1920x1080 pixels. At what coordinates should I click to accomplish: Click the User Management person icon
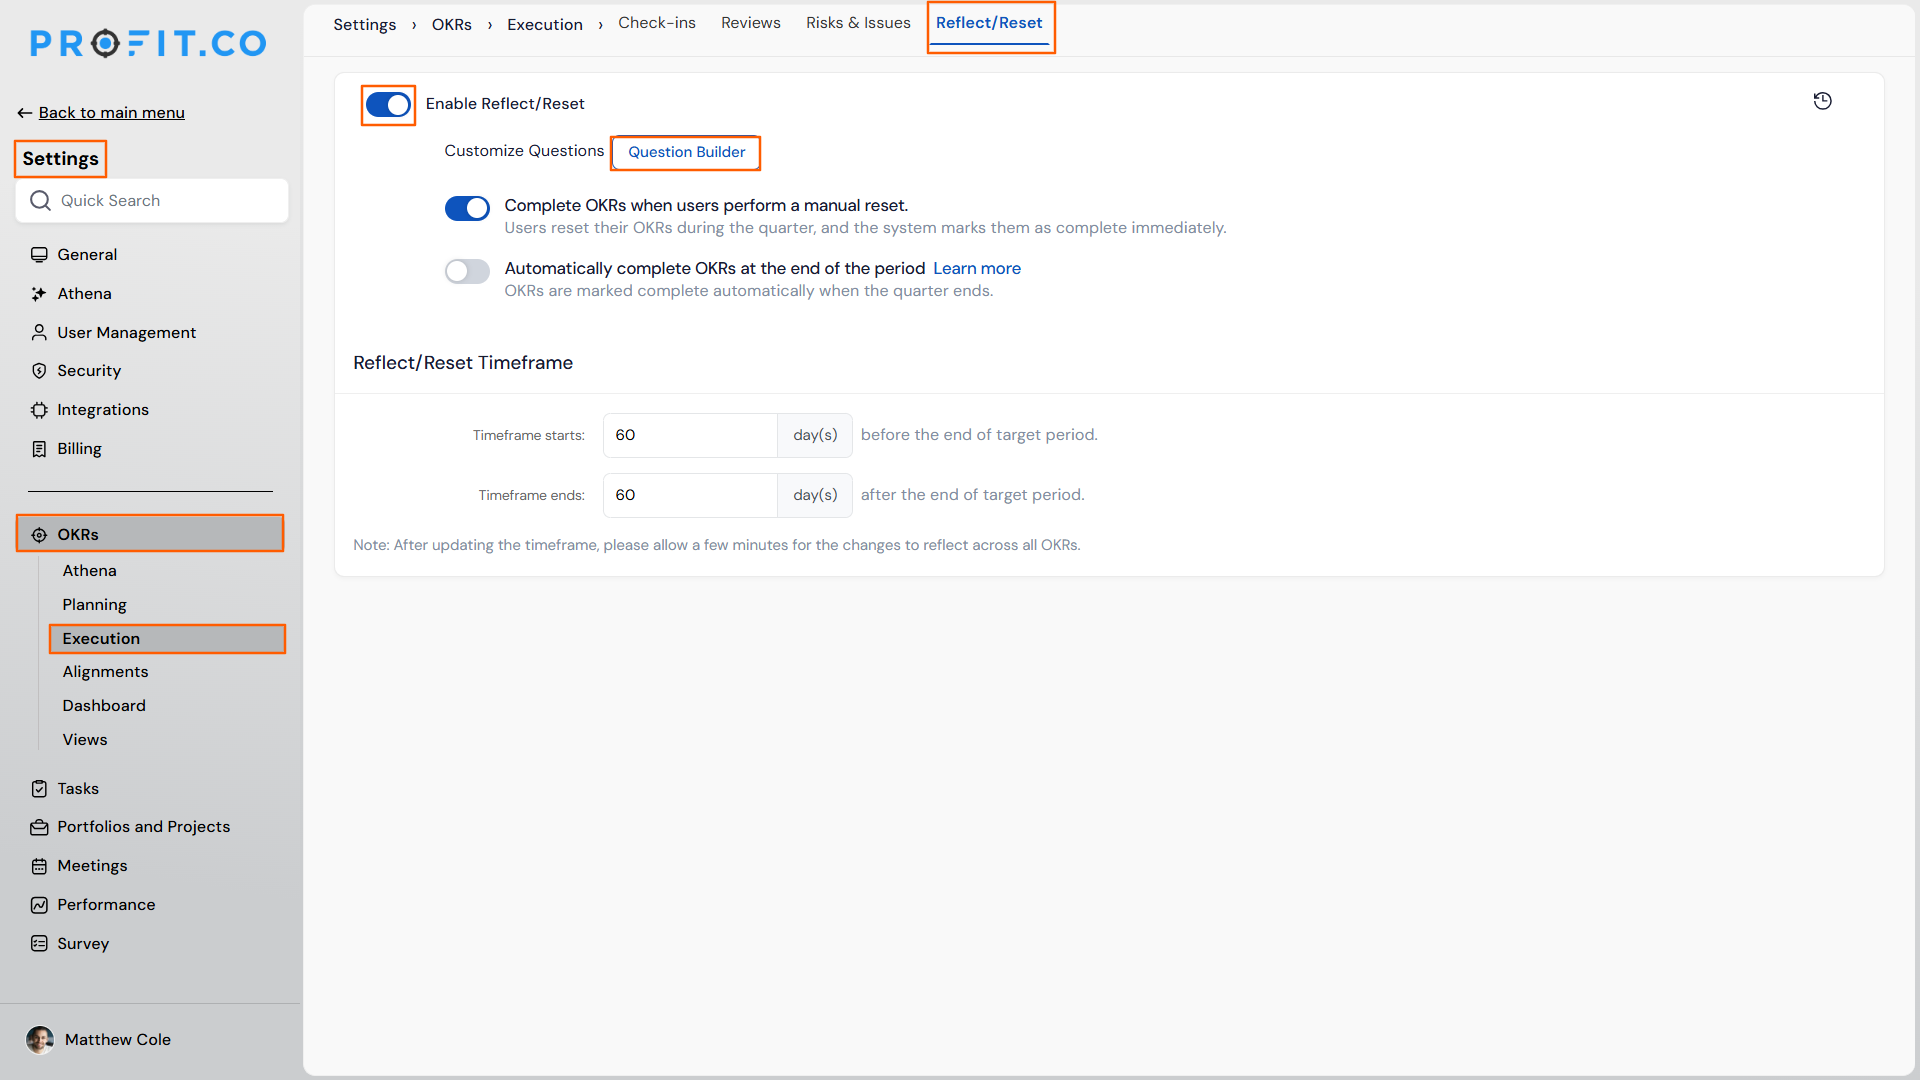pyautogui.click(x=39, y=333)
